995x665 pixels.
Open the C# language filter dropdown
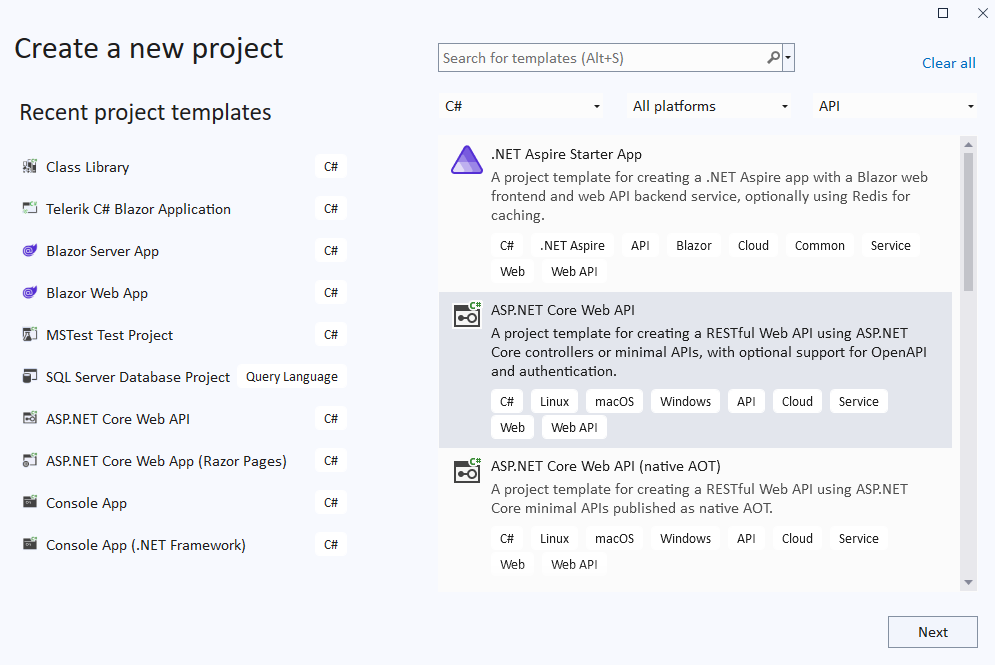pyautogui.click(x=522, y=106)
